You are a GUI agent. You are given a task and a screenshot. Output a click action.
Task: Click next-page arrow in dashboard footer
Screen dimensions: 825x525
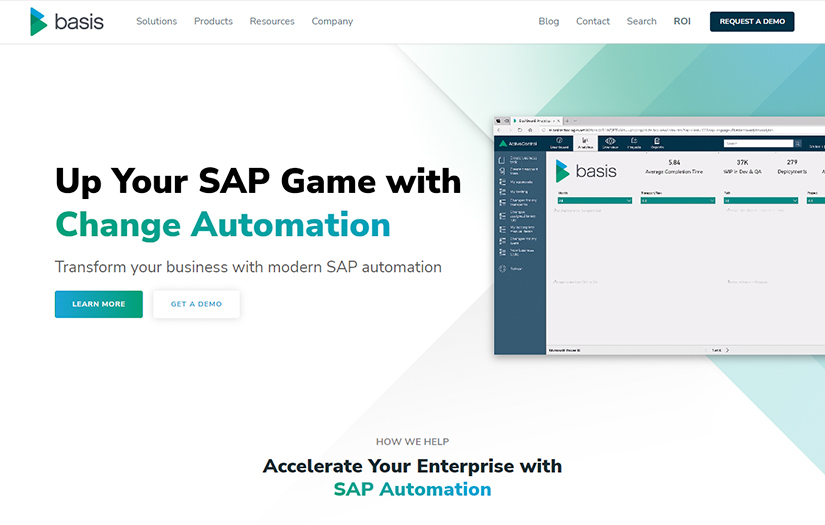(728, 350)
